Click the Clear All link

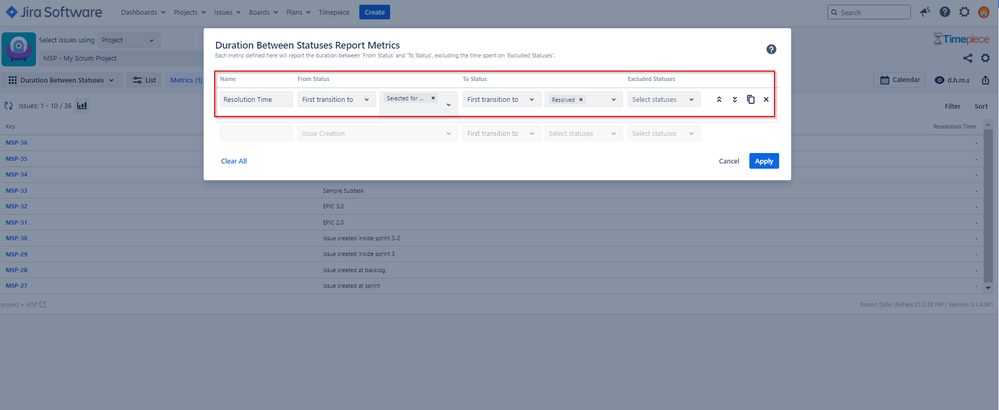(234, 161)
